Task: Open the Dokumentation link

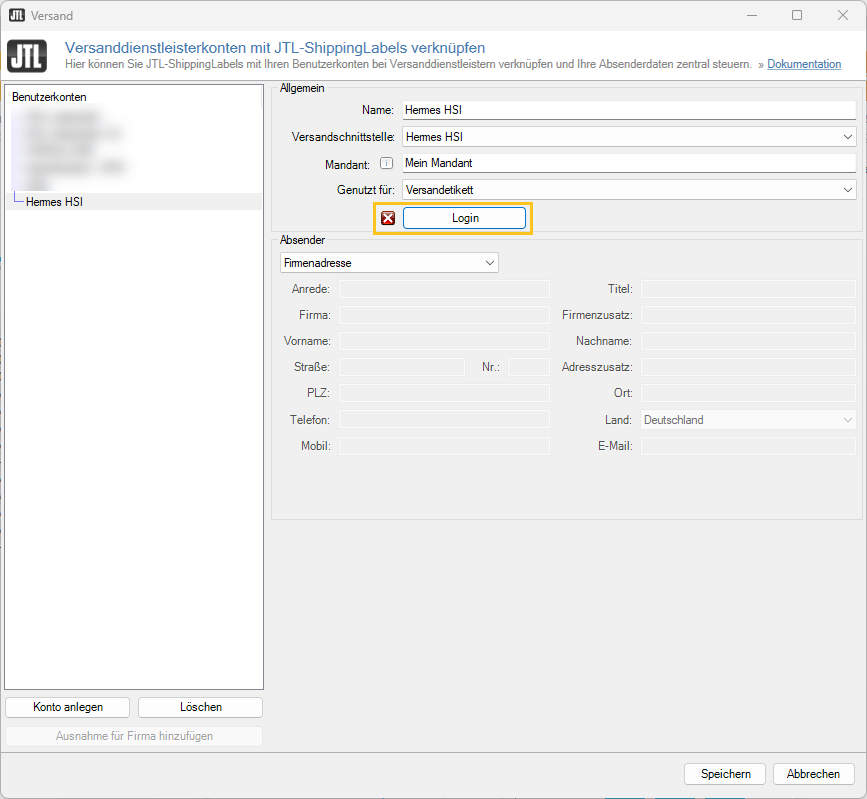Action: [x=804, y=64]
